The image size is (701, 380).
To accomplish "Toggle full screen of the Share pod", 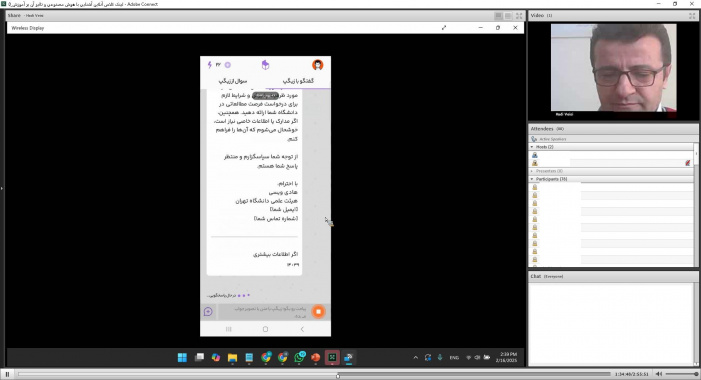I will [519, 16].
